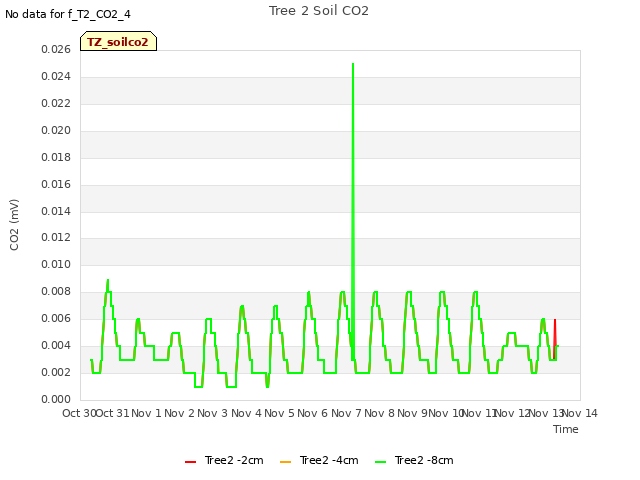Click the 0.006 y-axis tick label
The width and height of the screenshot is (640, 480).
click(56, 318)
